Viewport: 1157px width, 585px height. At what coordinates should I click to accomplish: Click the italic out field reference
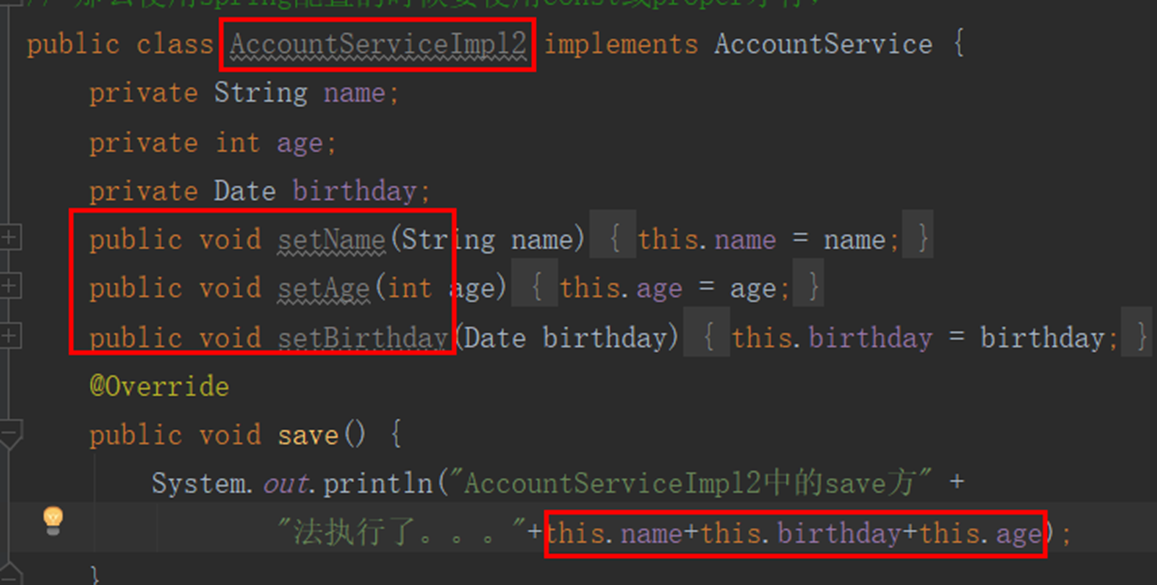285,484
